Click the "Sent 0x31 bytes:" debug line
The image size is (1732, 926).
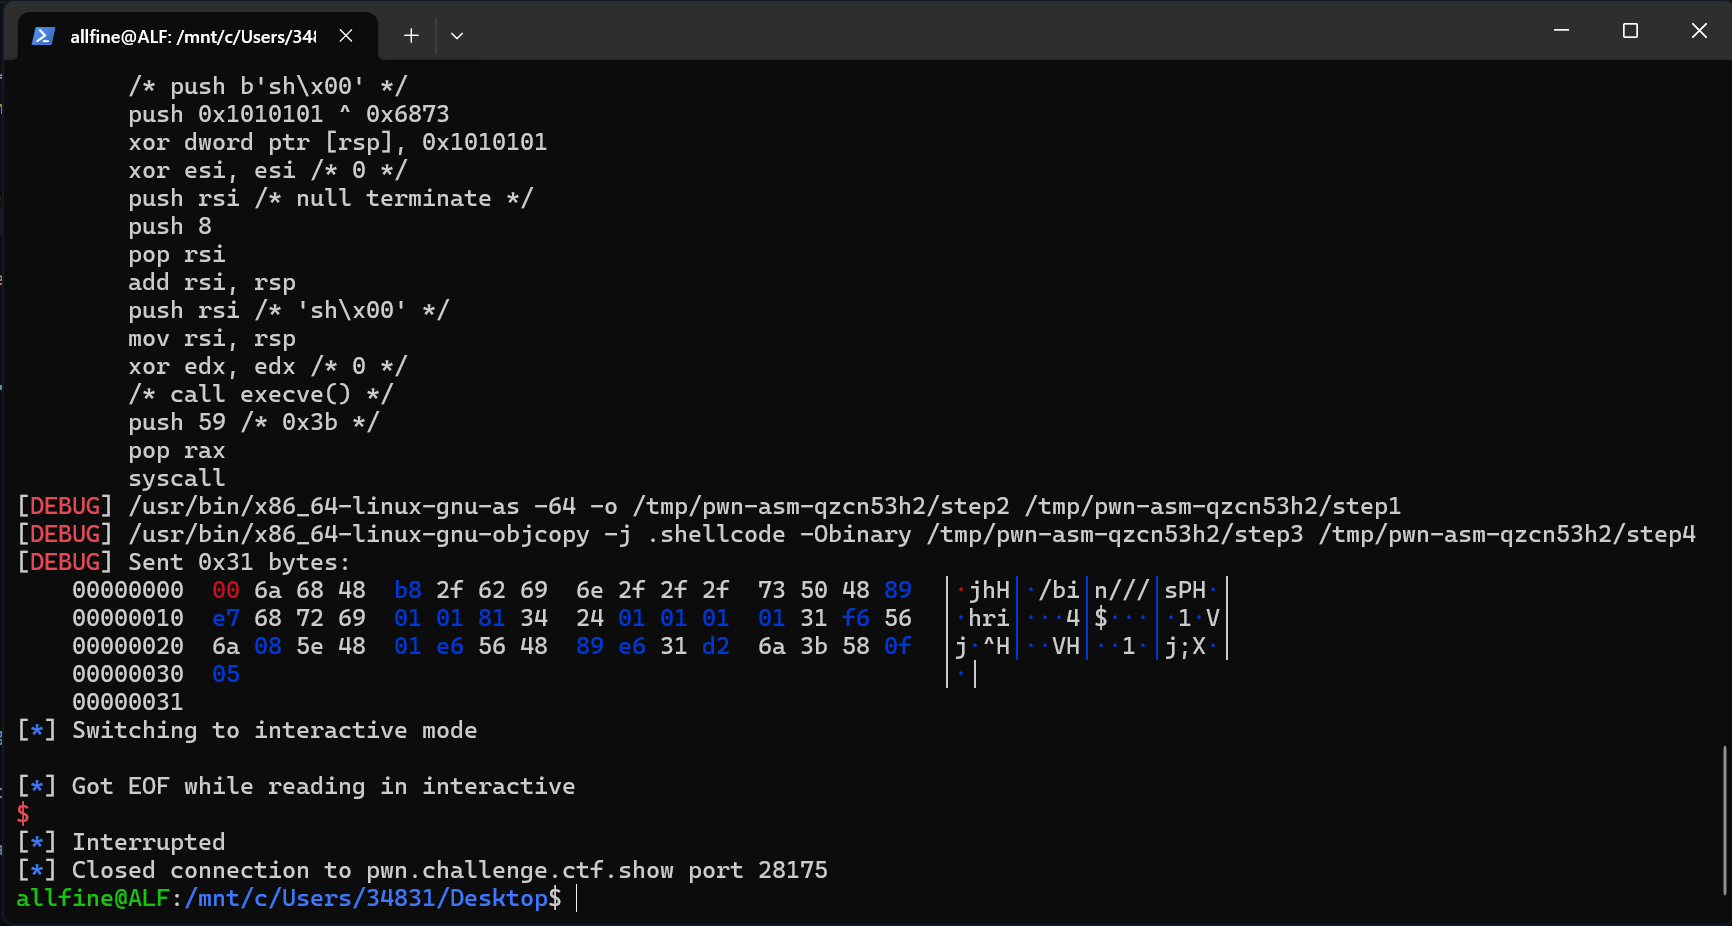(x=183, y=562)
